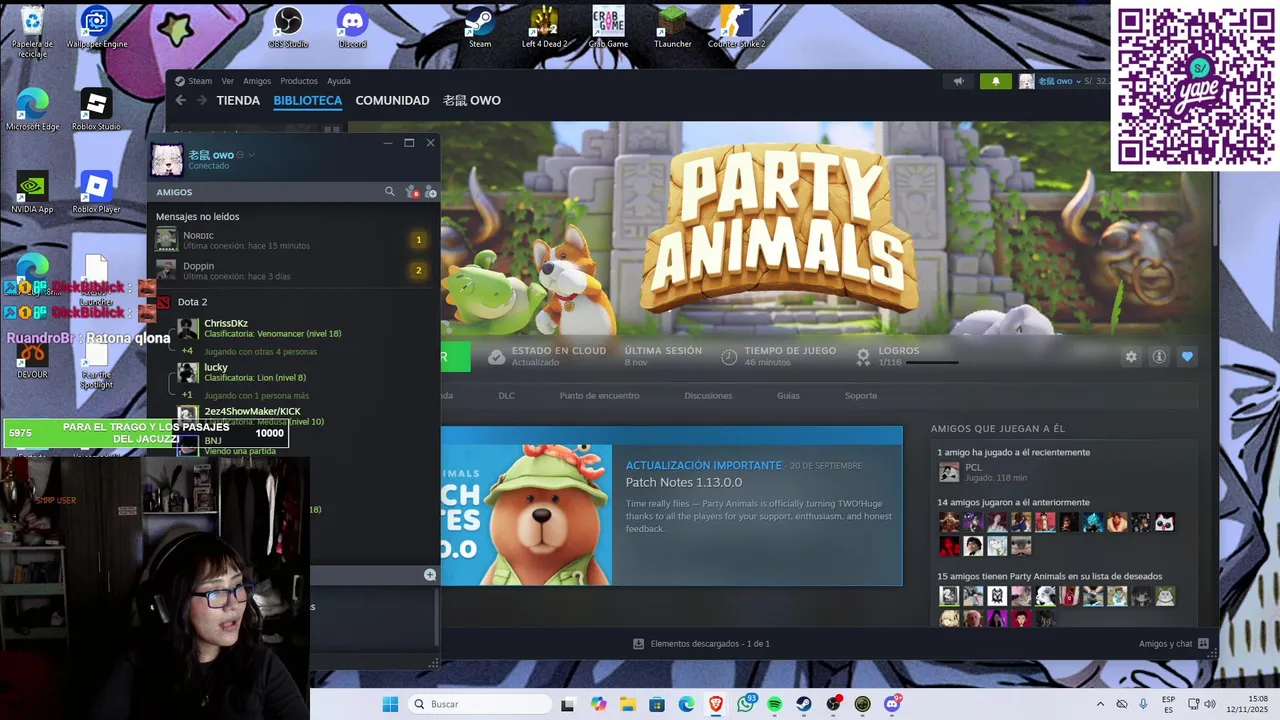Open Doppin's unread chat
Viewport: 1280px width, 720px height.
(x=293, y=270)
